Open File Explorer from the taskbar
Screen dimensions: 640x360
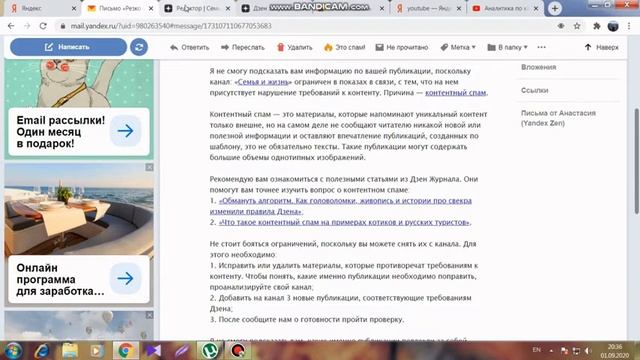(70, 350)
